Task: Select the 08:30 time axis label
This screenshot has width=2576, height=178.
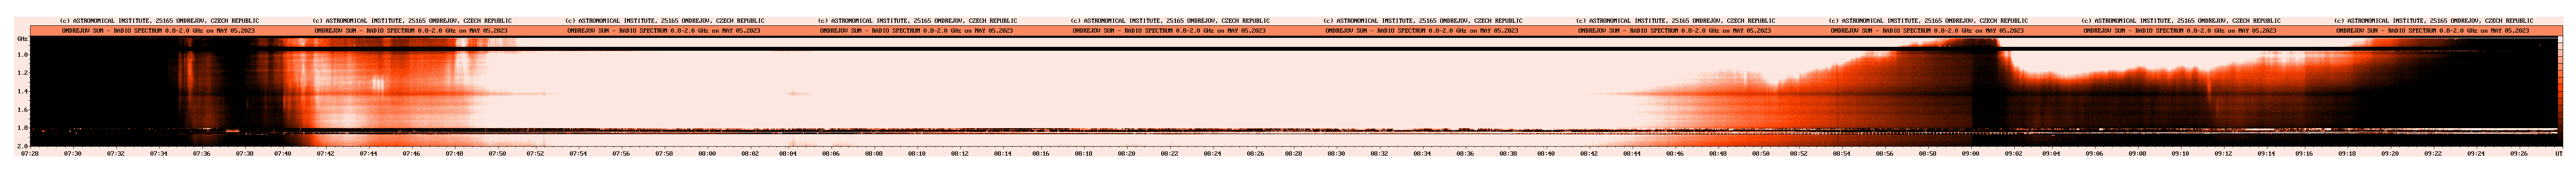Action: click(x=1336, y=153)
